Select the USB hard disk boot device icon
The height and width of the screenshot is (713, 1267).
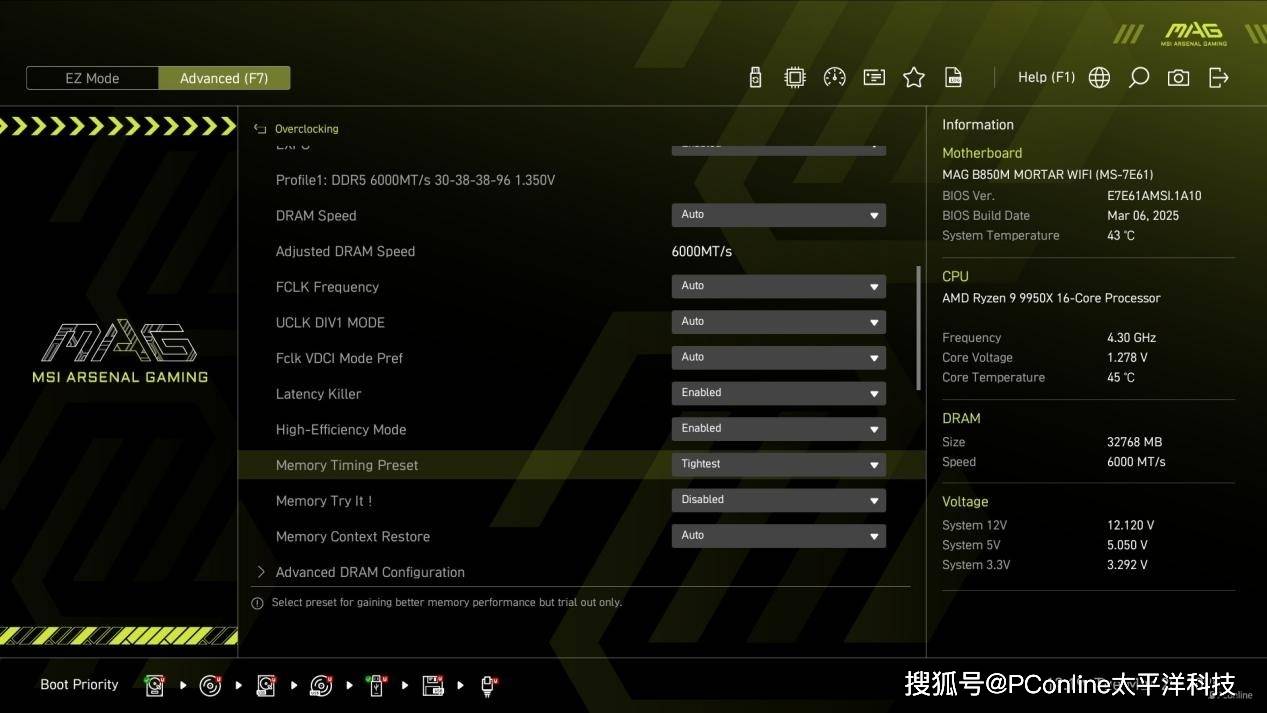pos(266,685)
